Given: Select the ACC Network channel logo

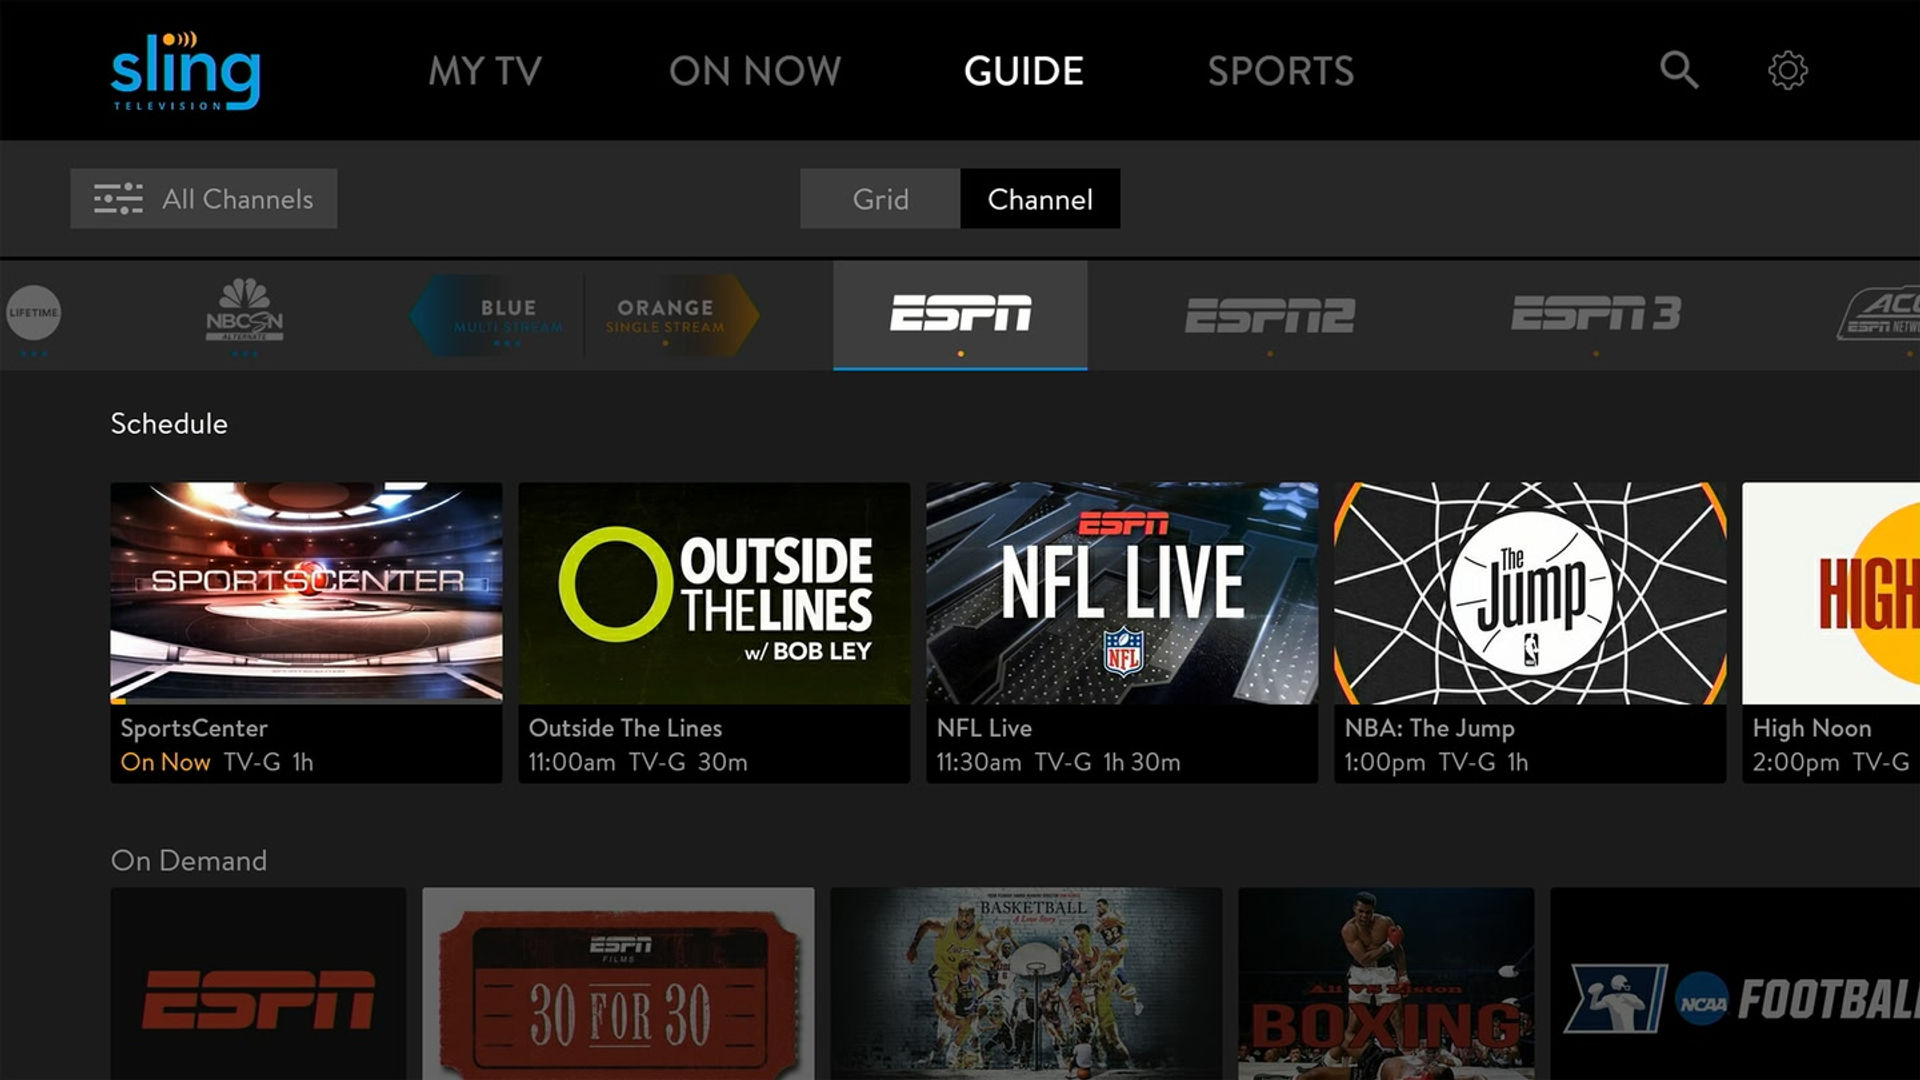Looking at the screenshot, I should click(x=1879, y=314).
